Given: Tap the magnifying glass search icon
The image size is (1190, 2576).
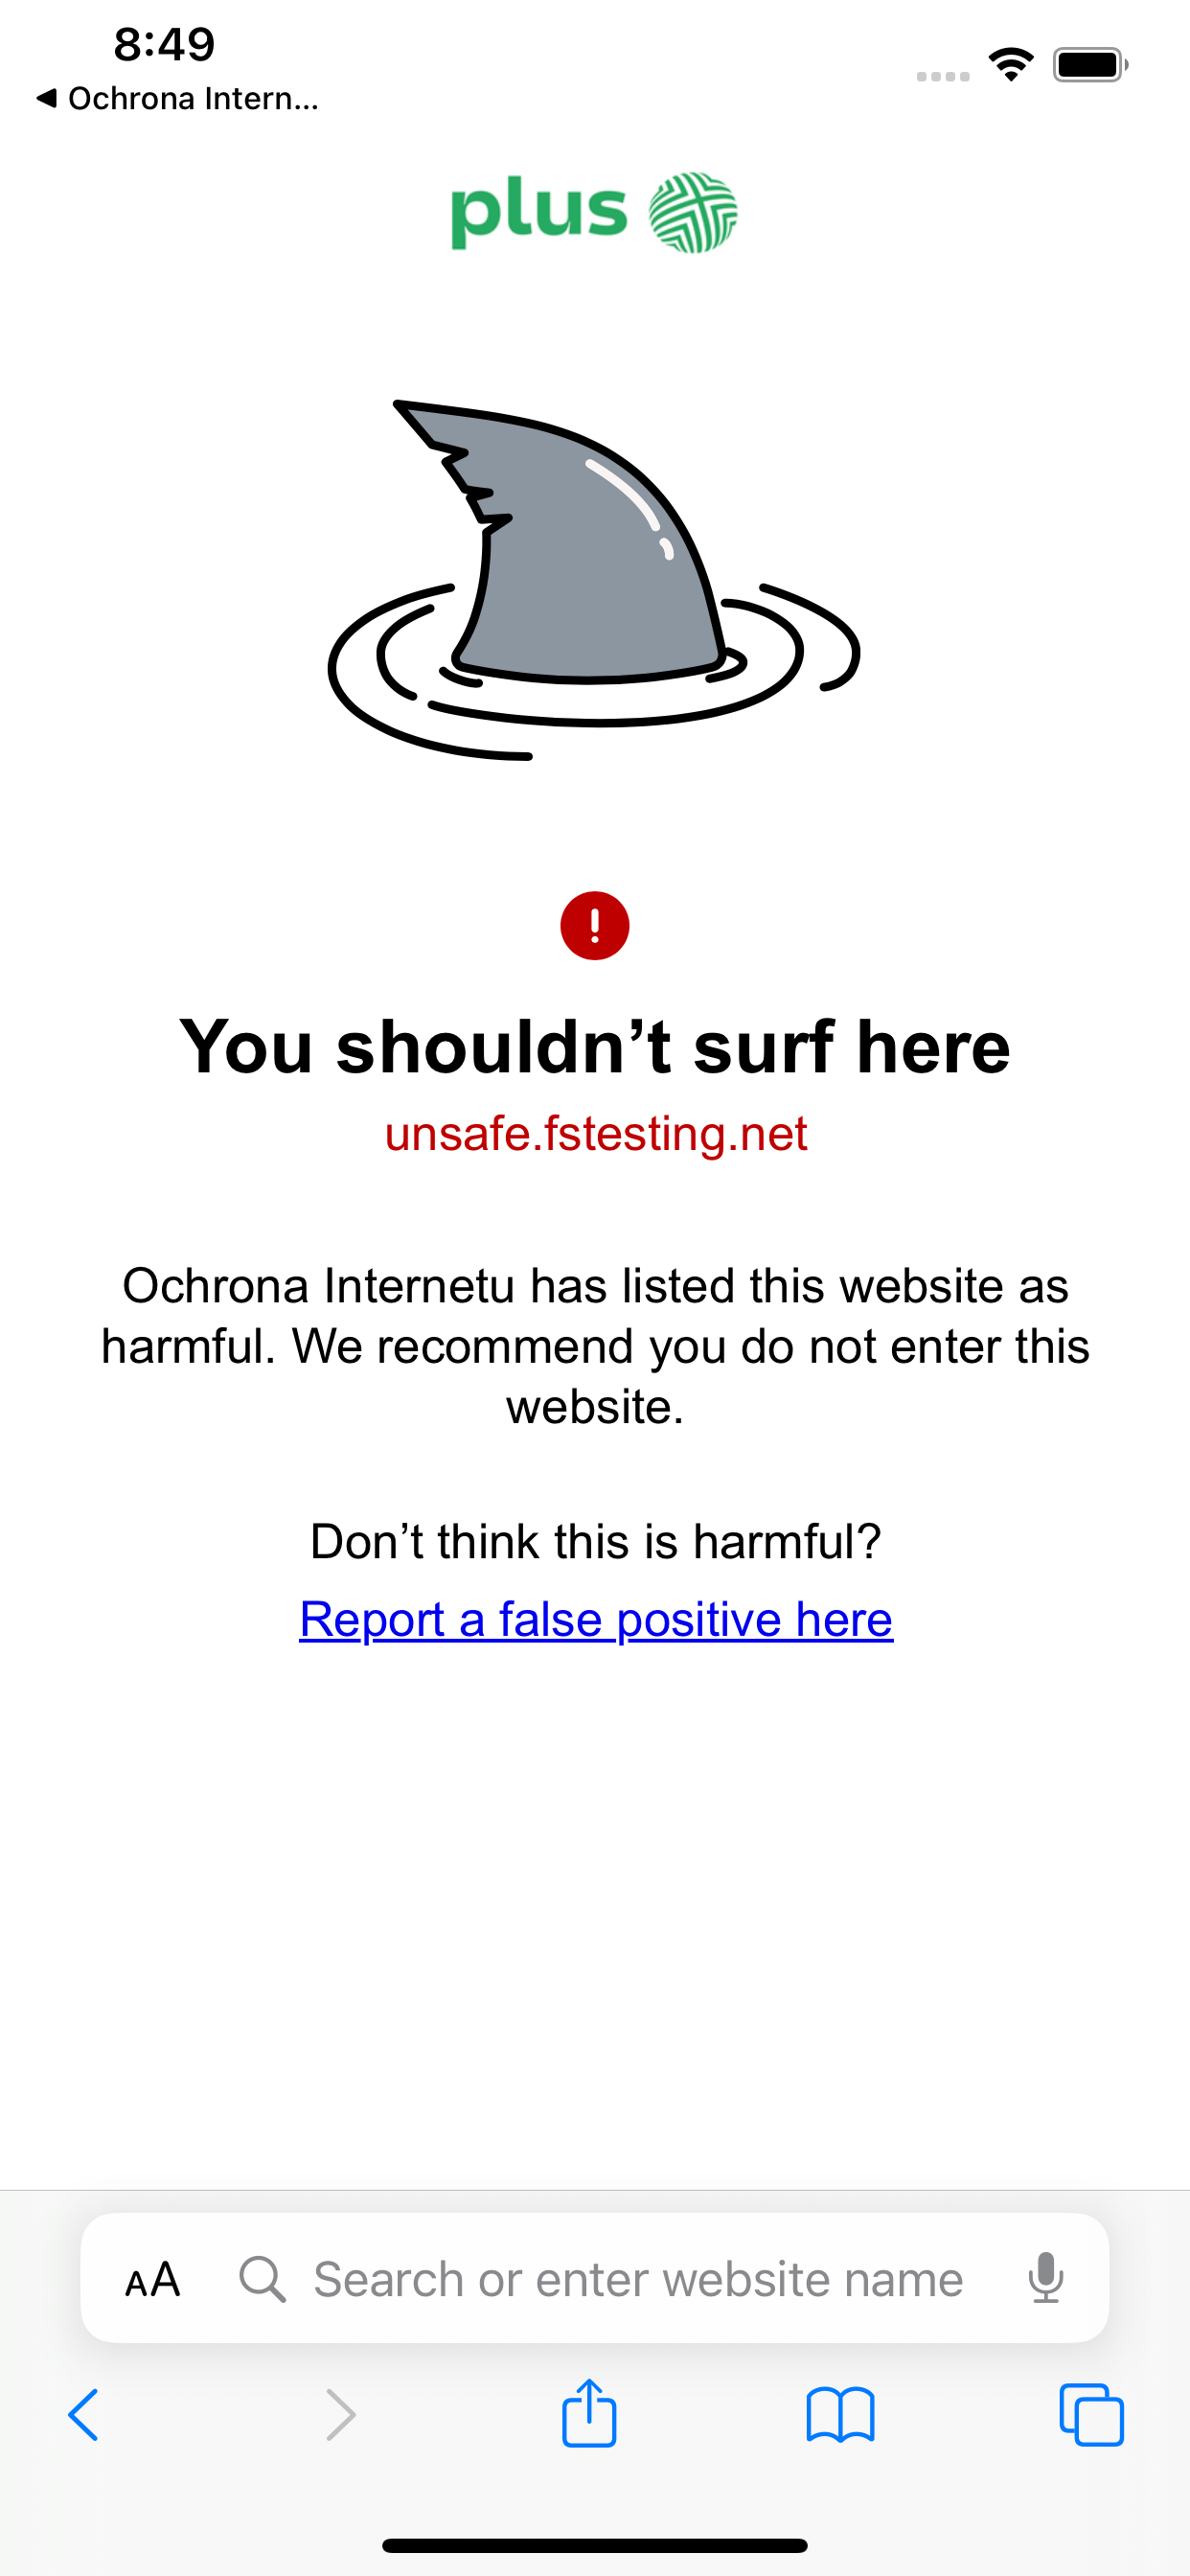Looking at the screenshot, I should tap(262, 2279).
